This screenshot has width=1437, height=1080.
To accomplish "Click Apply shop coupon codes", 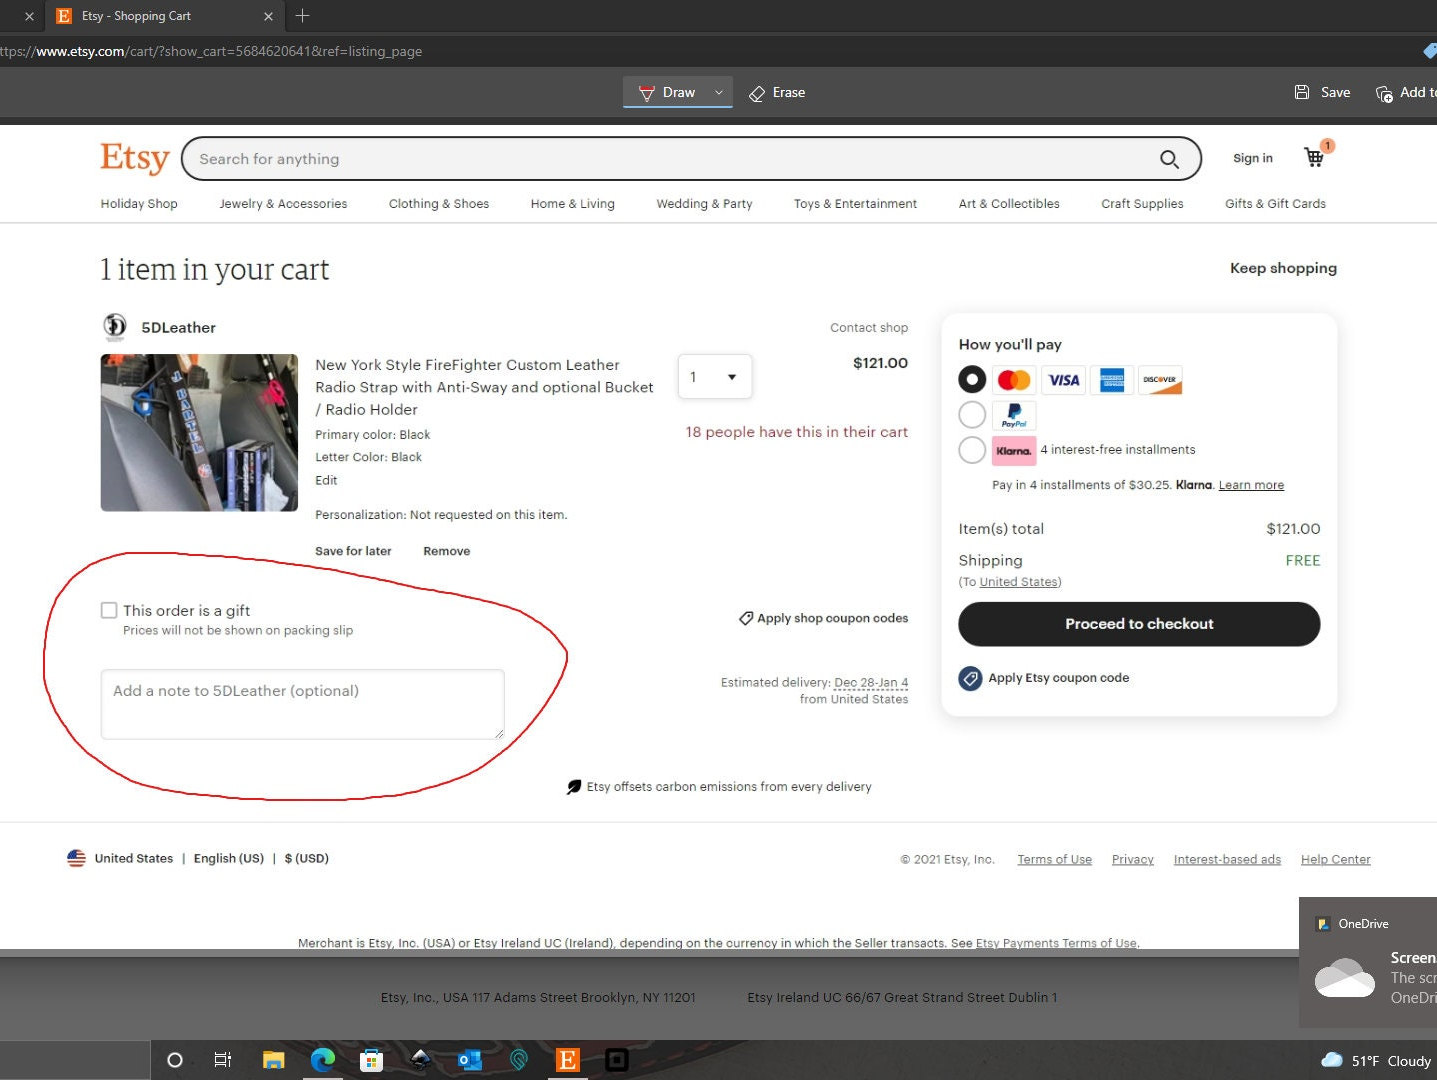I will (823, 618).
